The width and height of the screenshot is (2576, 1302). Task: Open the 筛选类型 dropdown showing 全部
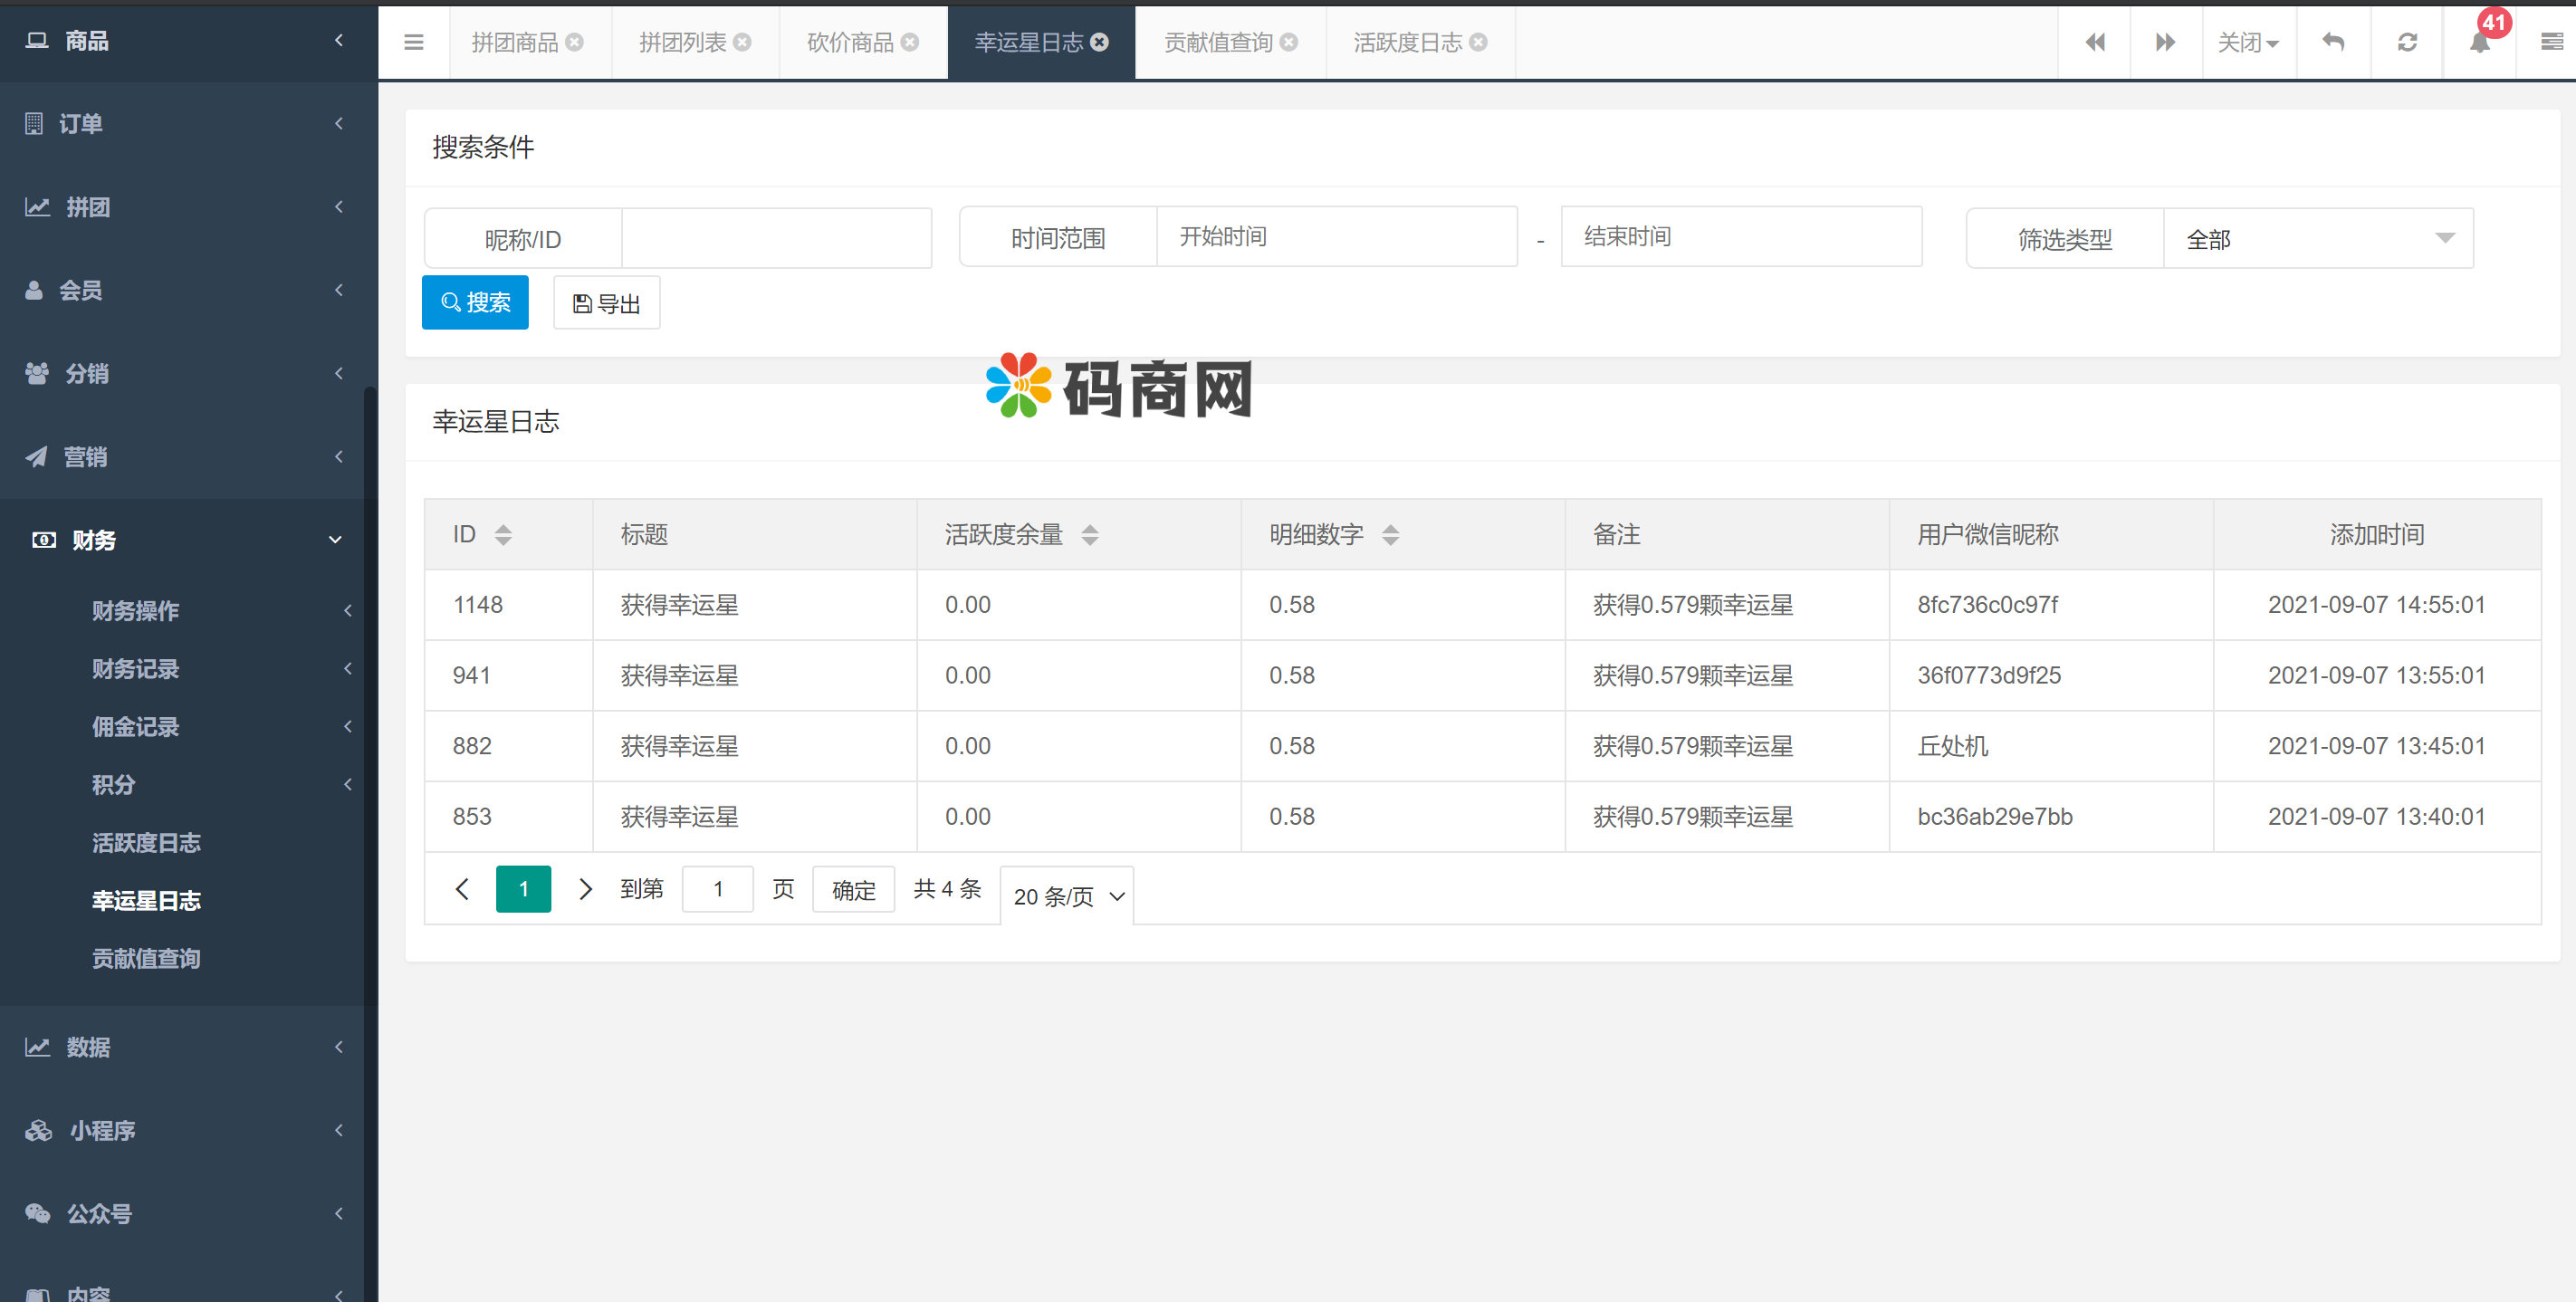tap(2317, 239)
